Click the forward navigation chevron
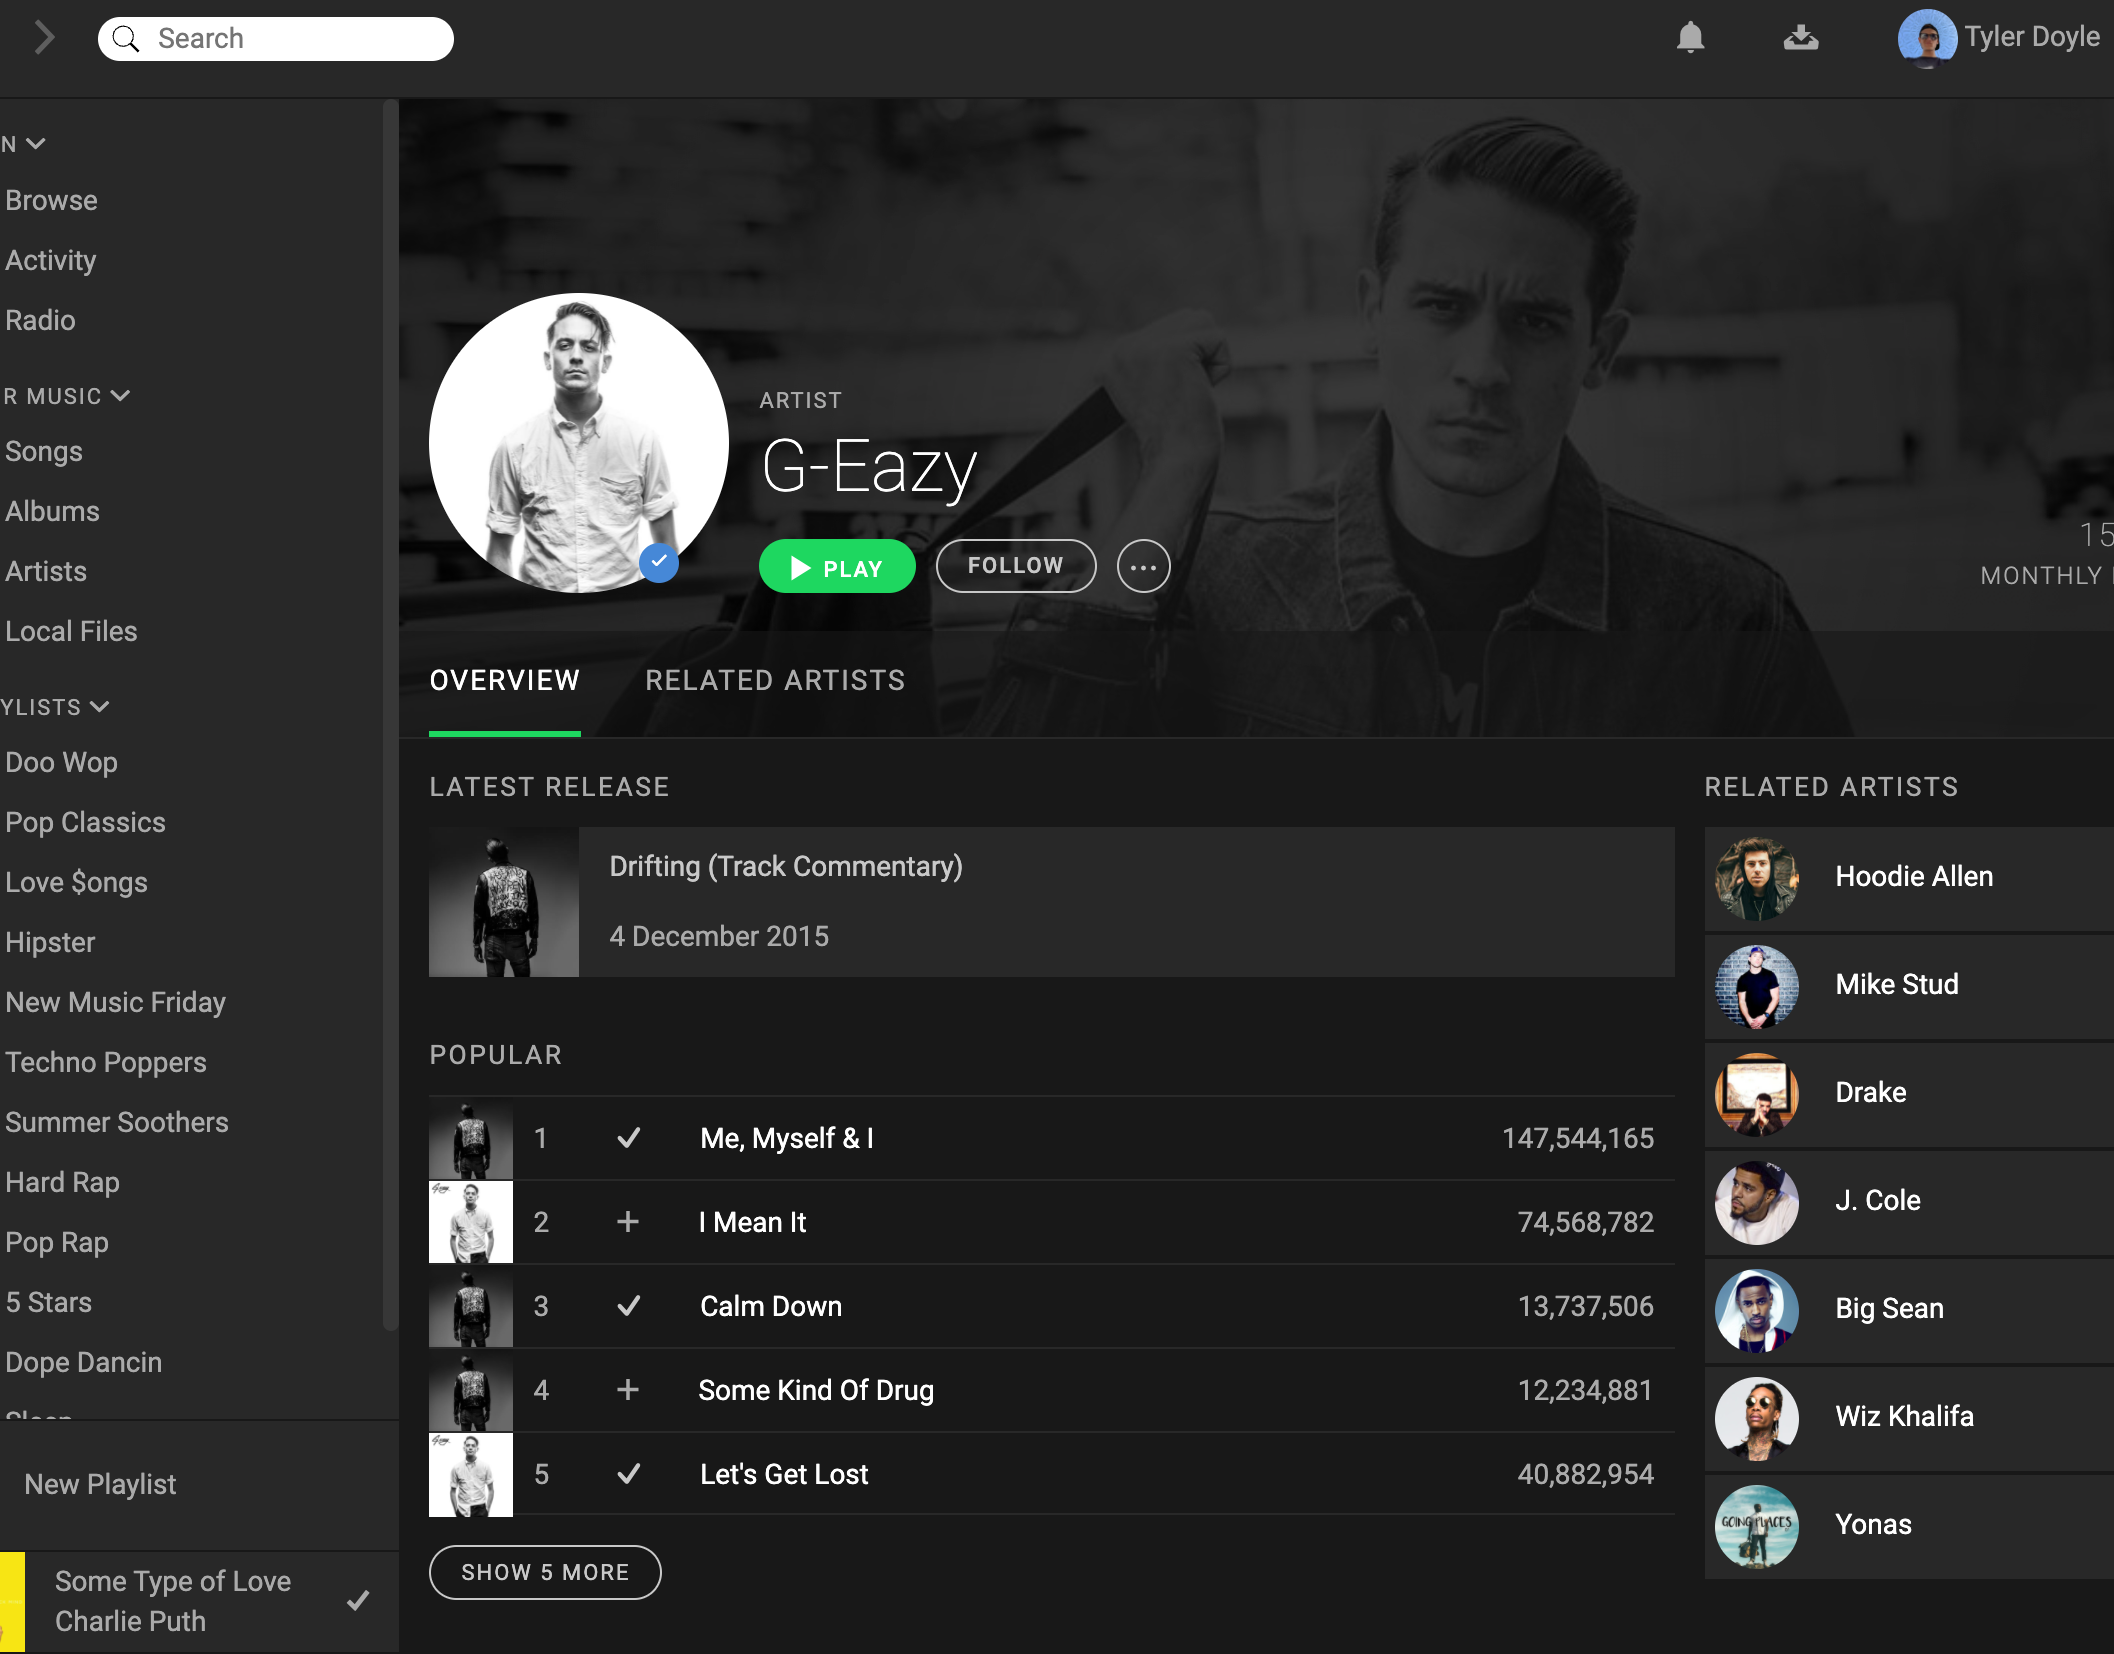 [x=44, y=38]
